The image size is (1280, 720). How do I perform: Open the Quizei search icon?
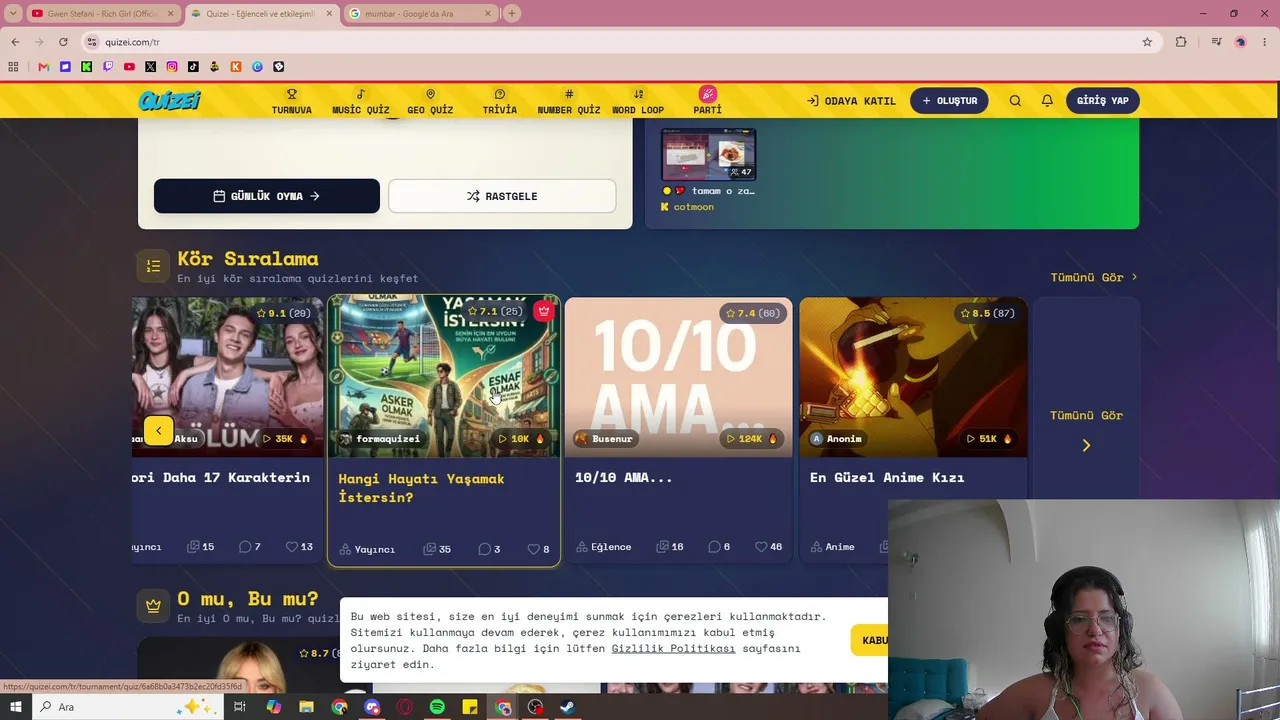coord(1015,101)
